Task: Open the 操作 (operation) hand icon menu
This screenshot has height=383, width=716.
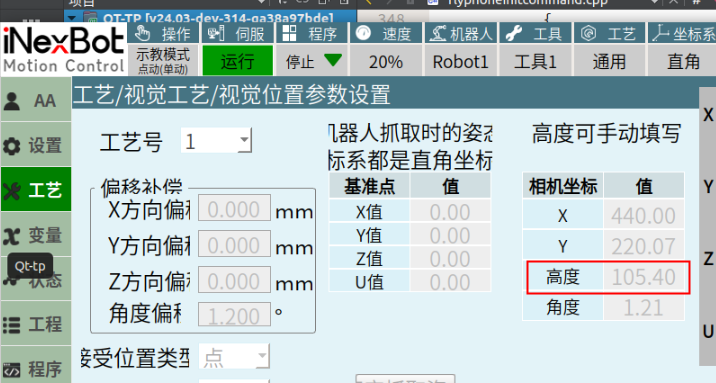Action: [x=163, y=34]
